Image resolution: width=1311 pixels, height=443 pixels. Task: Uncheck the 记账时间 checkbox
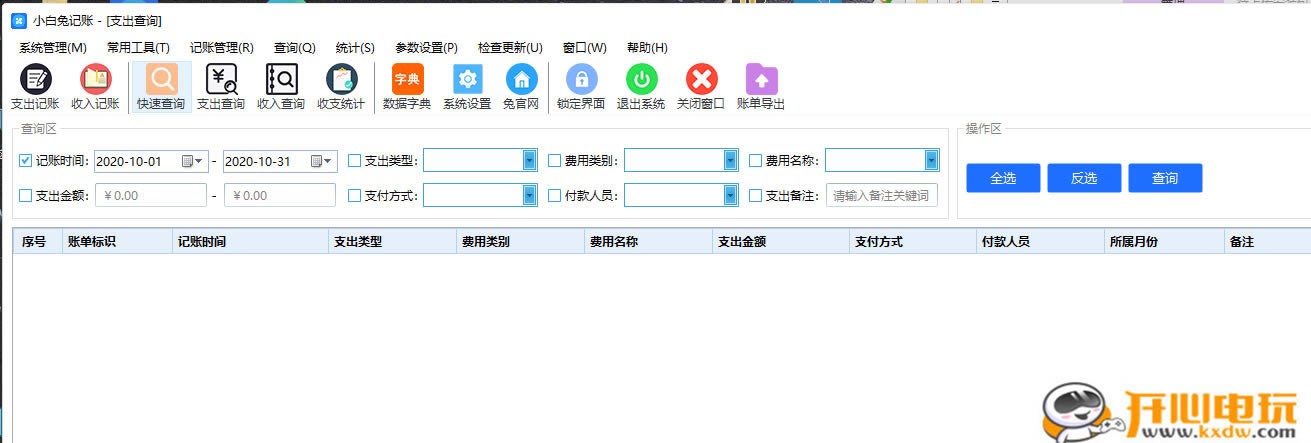(x=26, y=160)
